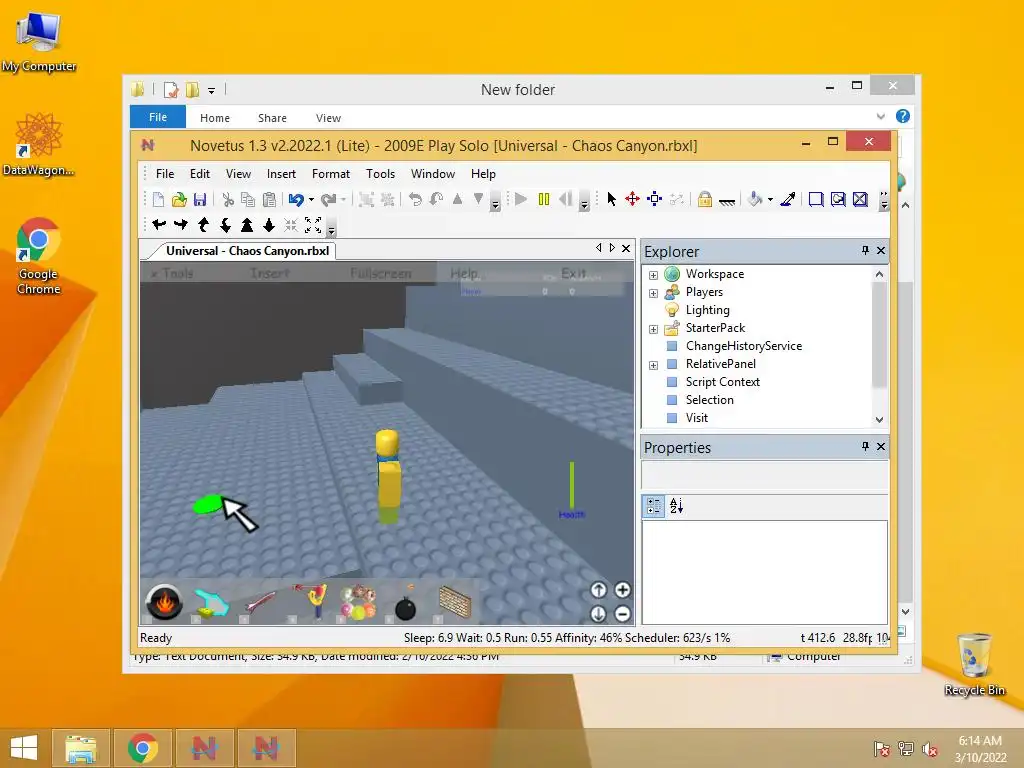
Task: Equip the slingshot tool in hotbar
Action: 310,601
